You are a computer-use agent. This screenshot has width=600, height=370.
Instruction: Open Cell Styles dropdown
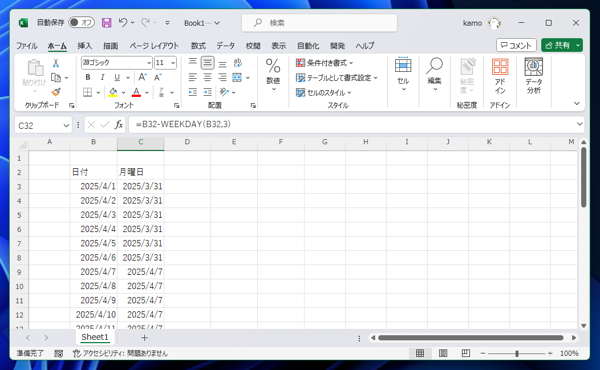pyautogui.click(x=324, y=93)
